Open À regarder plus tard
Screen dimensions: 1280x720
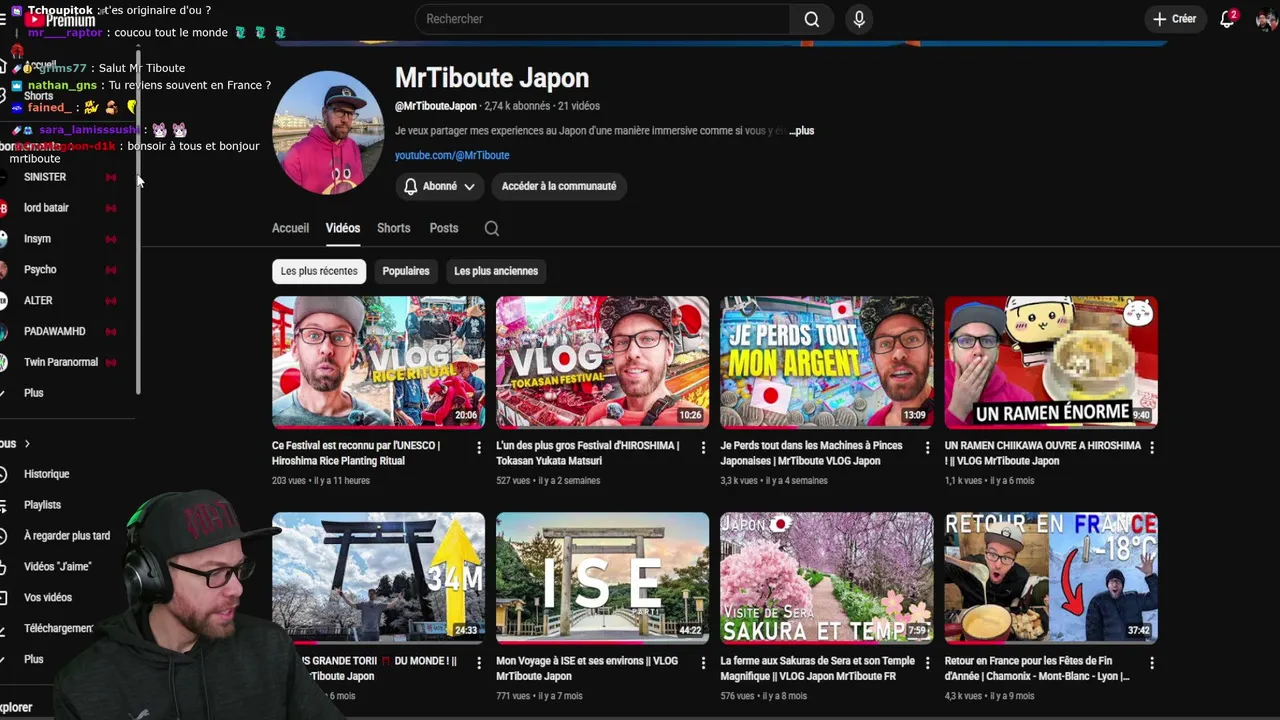[67, 536]
